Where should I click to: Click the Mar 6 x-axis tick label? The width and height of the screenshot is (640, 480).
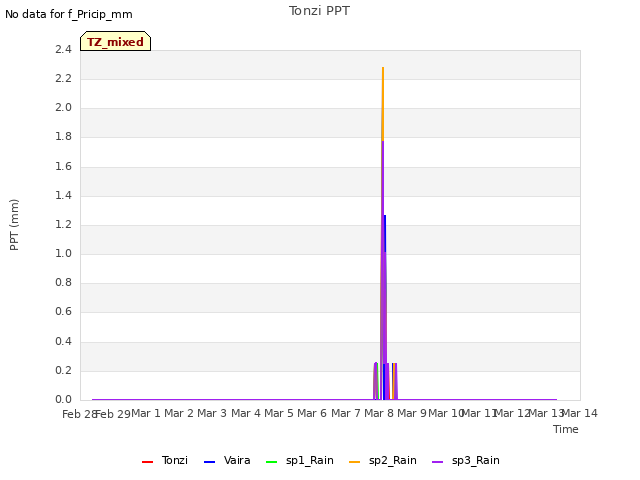click(312, 413)
